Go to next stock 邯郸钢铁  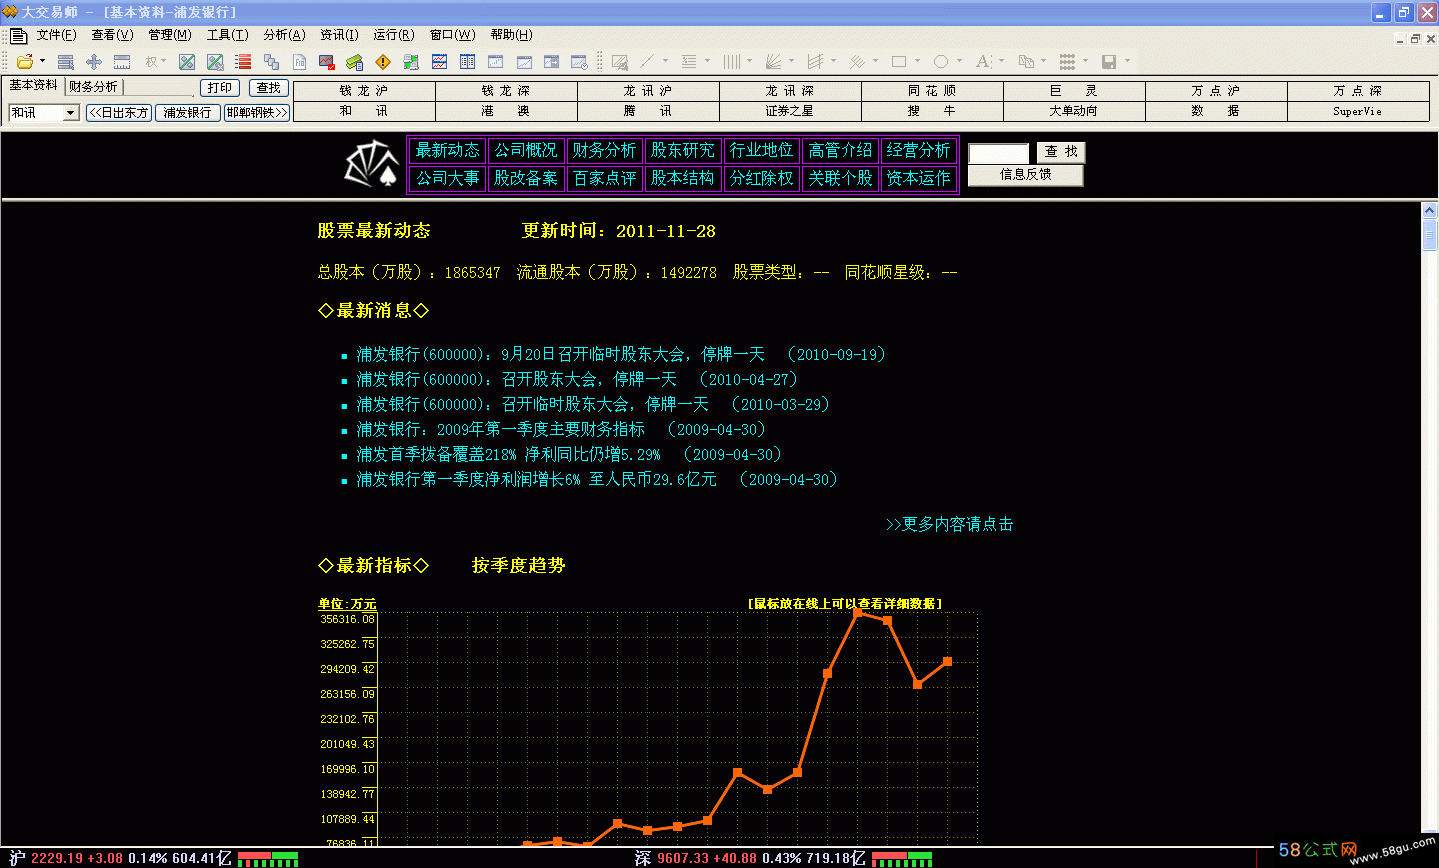click(257, 113)
